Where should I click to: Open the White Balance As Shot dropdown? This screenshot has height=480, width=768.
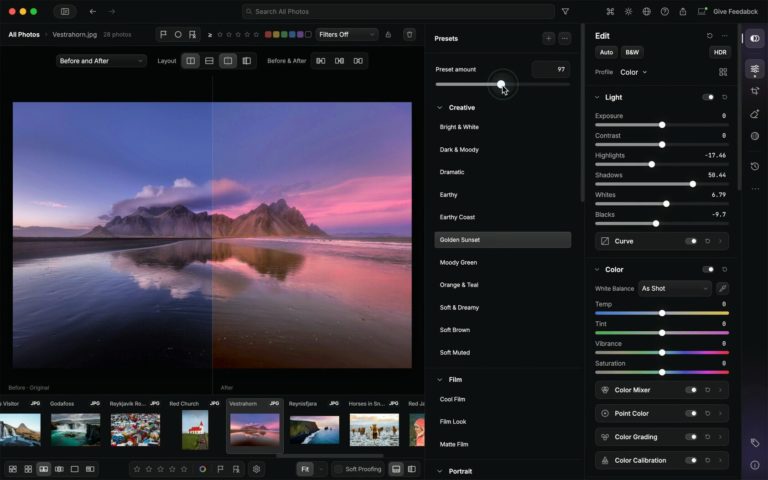click(x=674, y=288)
